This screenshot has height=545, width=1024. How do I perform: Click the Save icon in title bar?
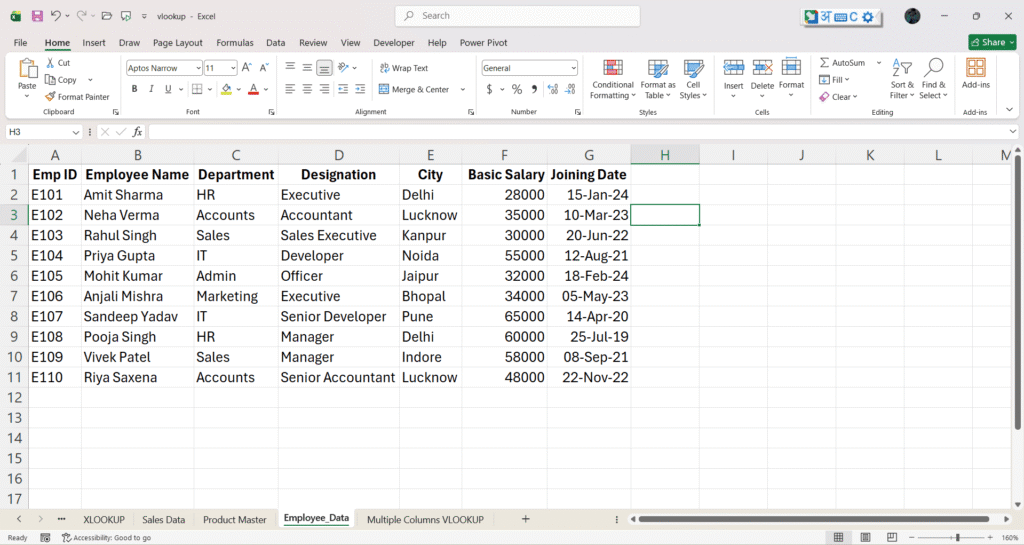coord(37,16)
